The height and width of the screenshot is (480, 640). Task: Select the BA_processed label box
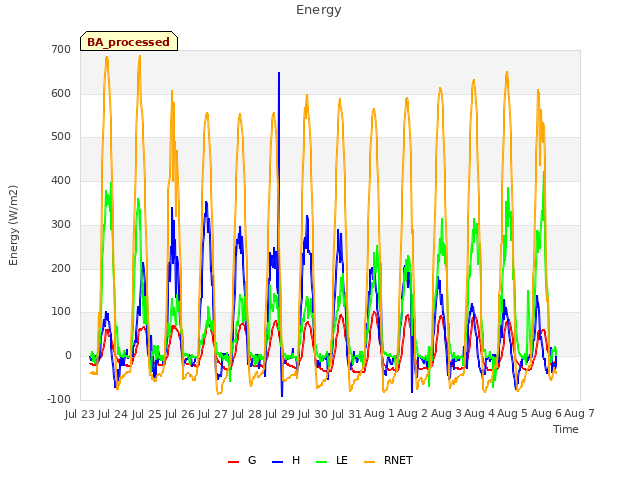[129, 41]
